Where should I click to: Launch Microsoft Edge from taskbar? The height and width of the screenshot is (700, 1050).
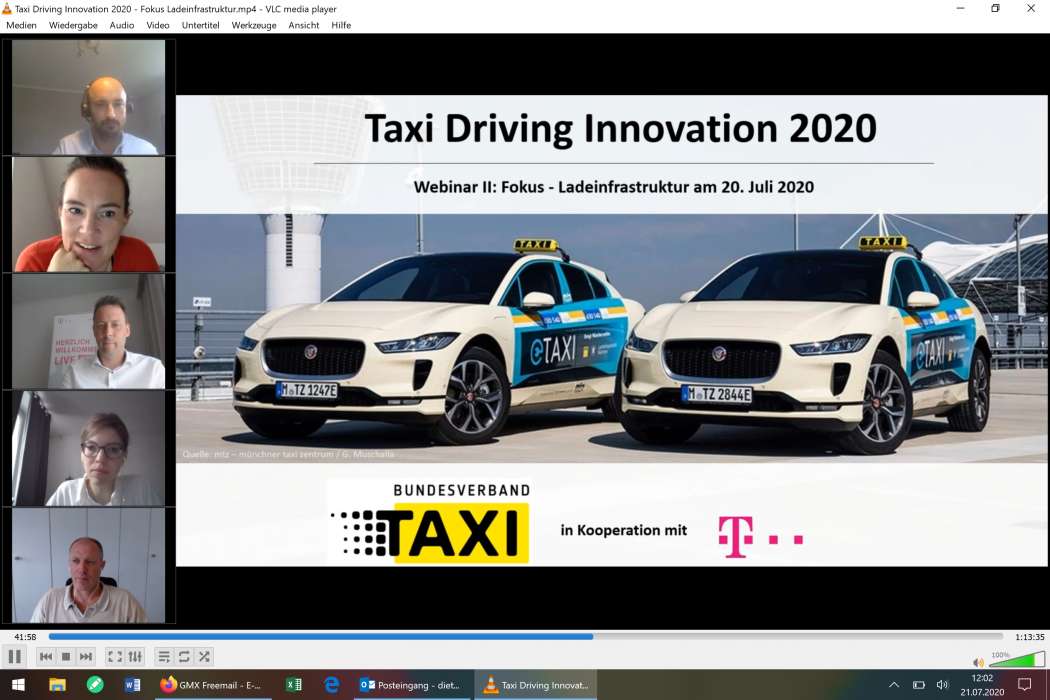331,685
